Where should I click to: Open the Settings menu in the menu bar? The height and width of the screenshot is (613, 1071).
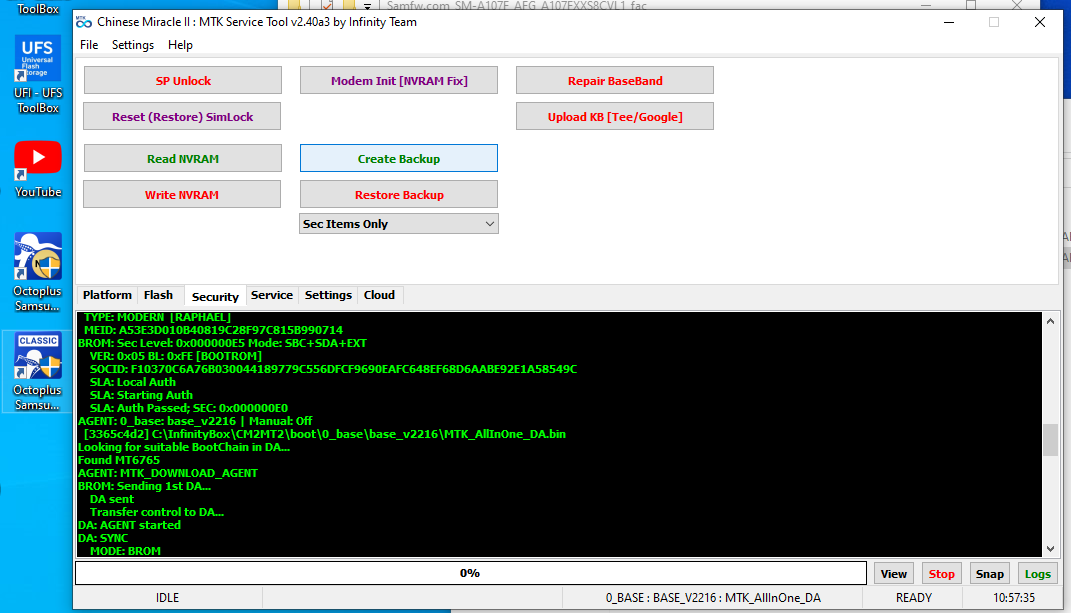click(133, 45)
